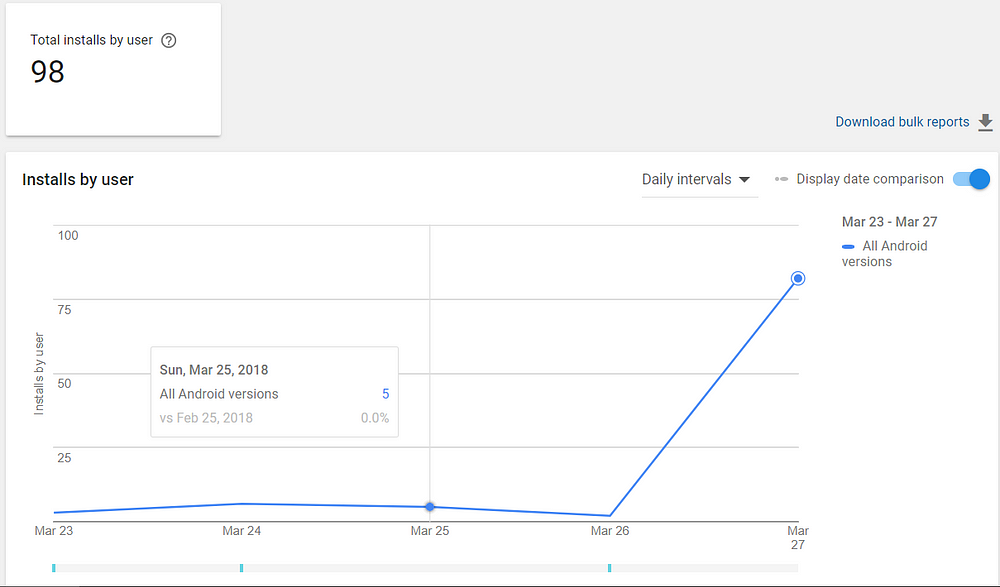Click the gray date comparison line icon
The image size is (1000, 587).
[x=781, y=180]
